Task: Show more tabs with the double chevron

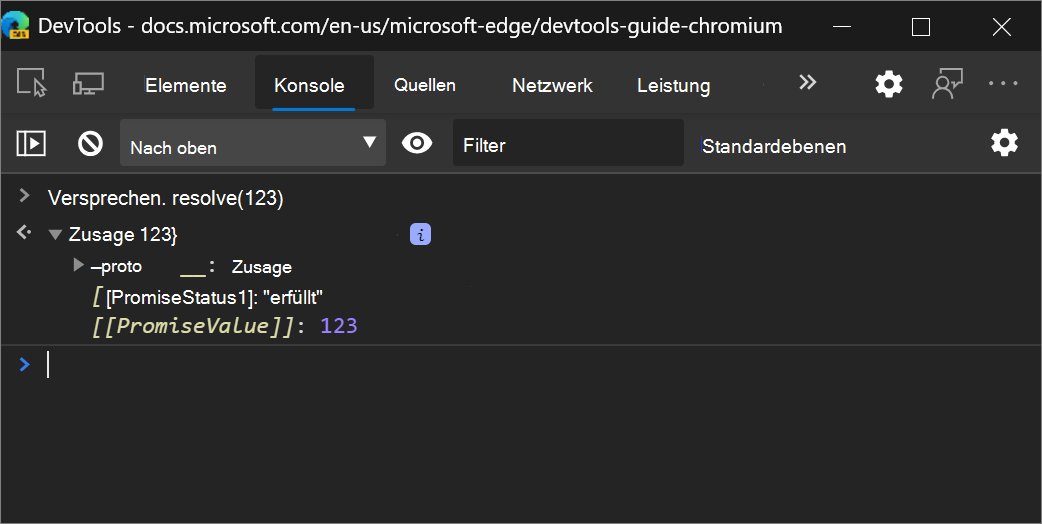Action: click(x=808, y=83)
